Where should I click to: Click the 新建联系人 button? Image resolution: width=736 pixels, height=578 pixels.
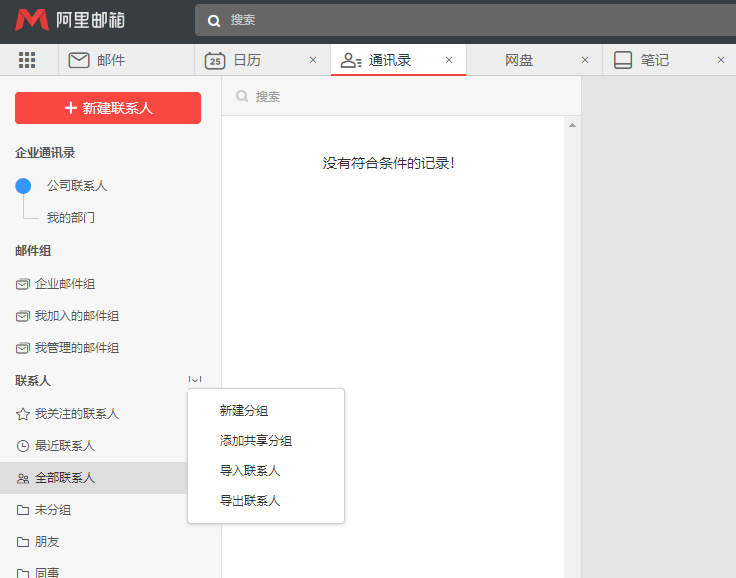(108, 108)
